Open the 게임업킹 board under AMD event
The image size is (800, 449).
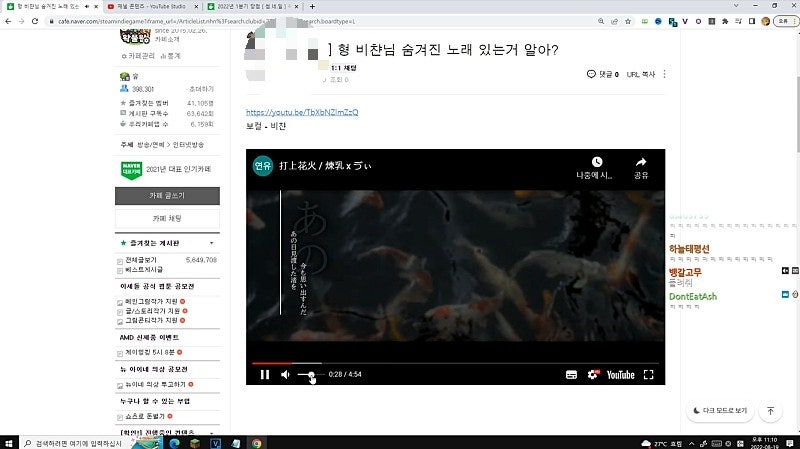150,352
